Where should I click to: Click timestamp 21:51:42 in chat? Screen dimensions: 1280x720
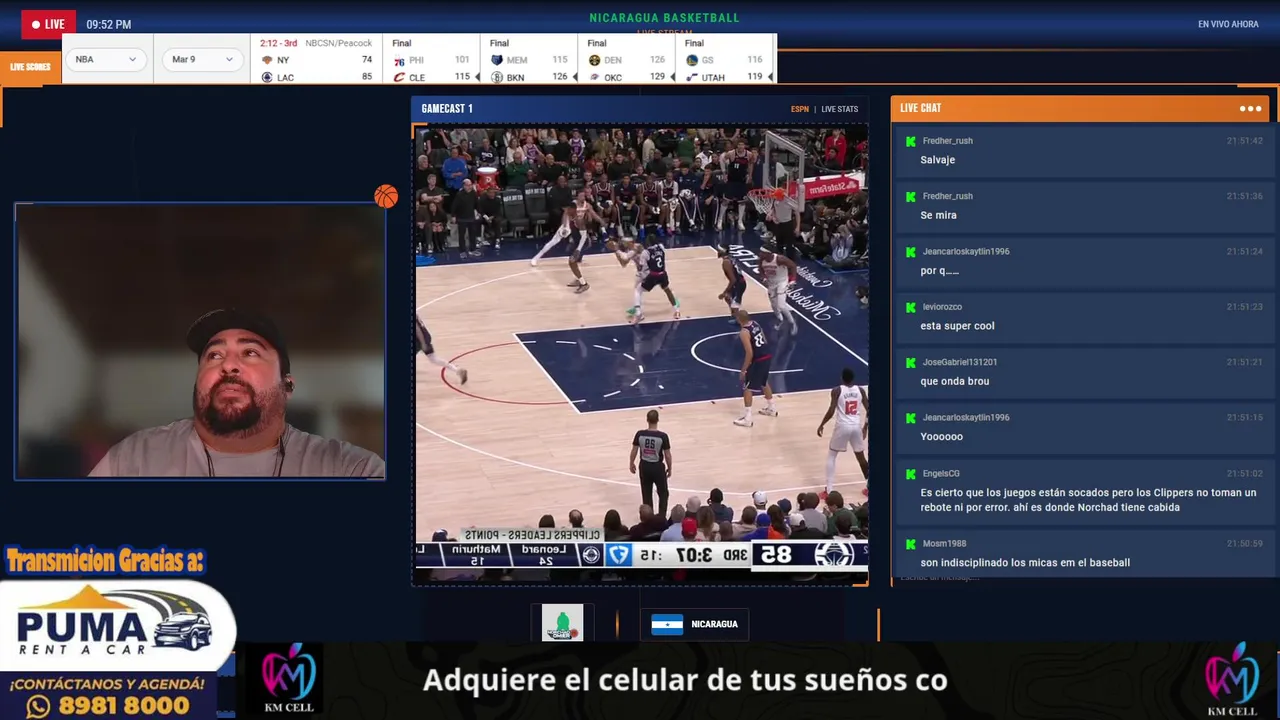(1244, 141)
